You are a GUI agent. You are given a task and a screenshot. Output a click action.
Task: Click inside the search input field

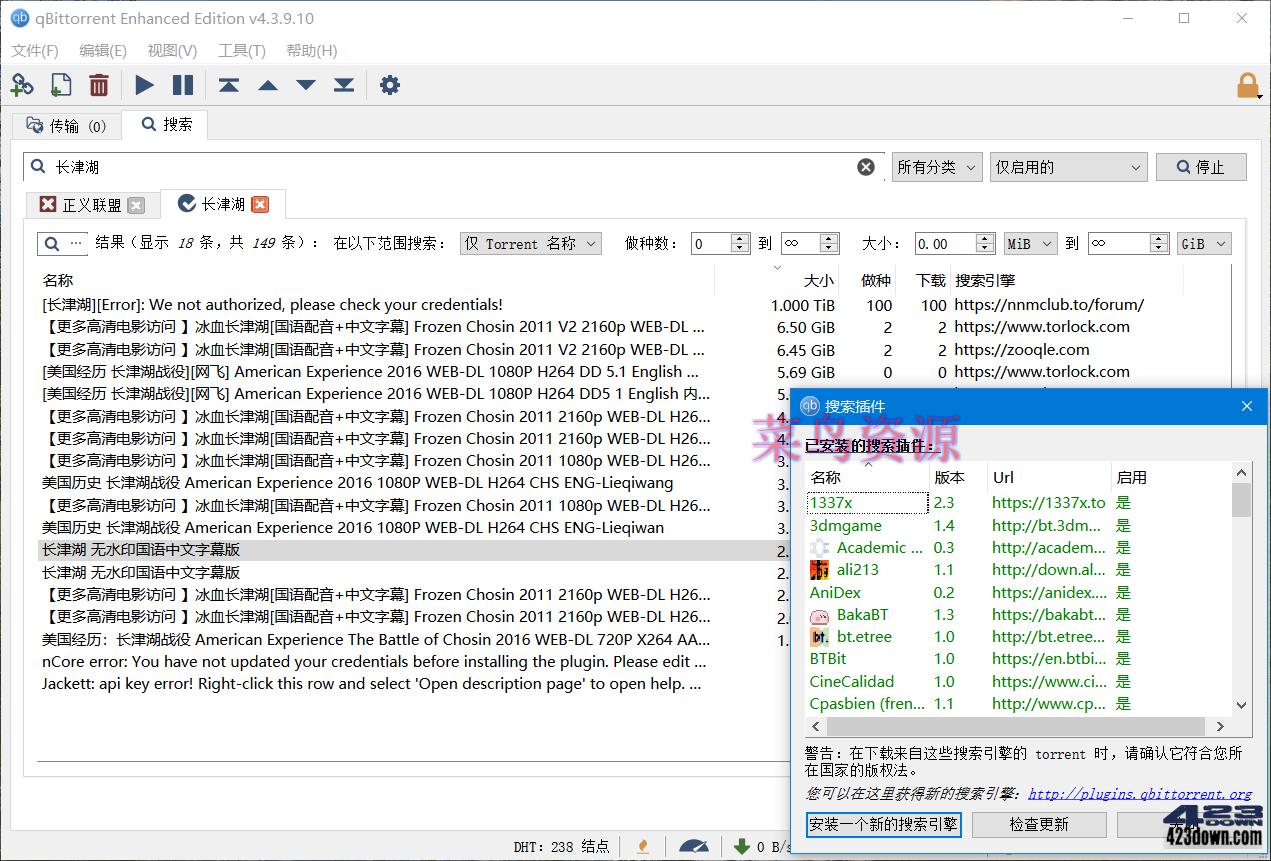(x=400, y=167)
